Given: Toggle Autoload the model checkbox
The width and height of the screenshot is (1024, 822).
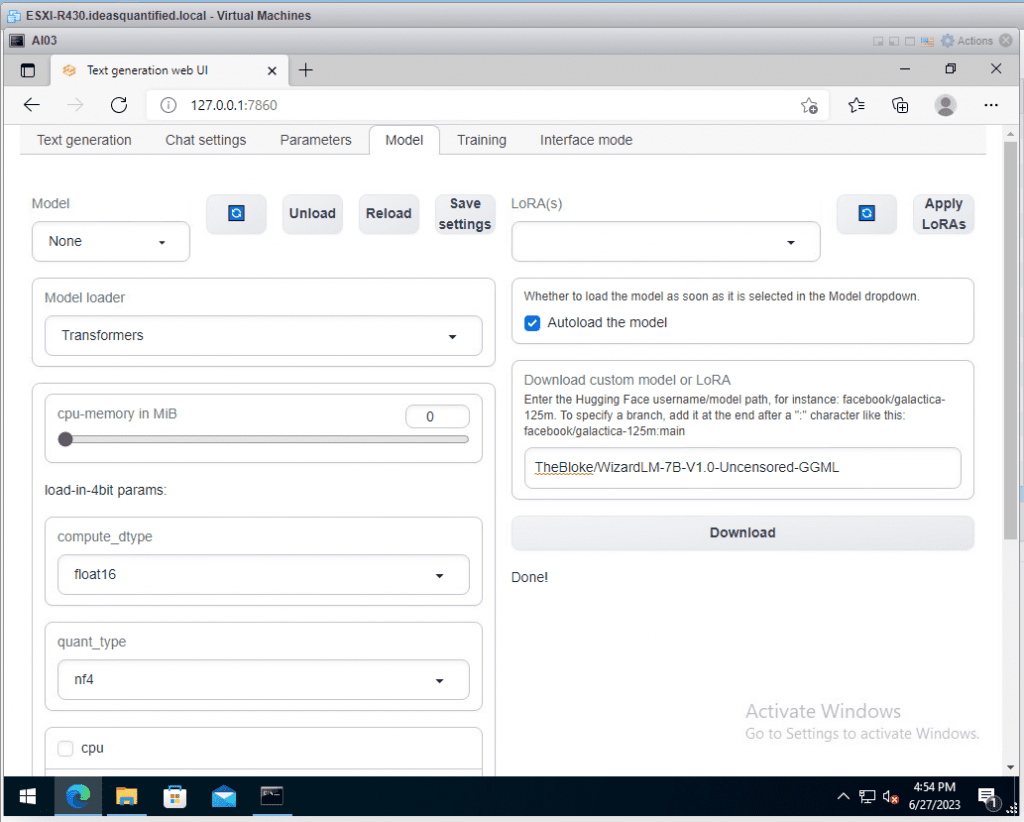Looking at the screenshot, I should [532, 323].
